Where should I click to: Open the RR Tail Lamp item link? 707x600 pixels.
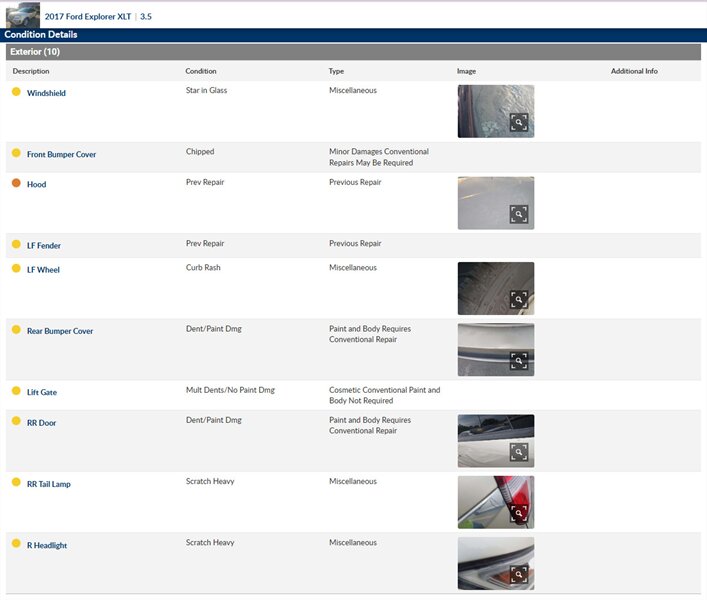point(48,485)
